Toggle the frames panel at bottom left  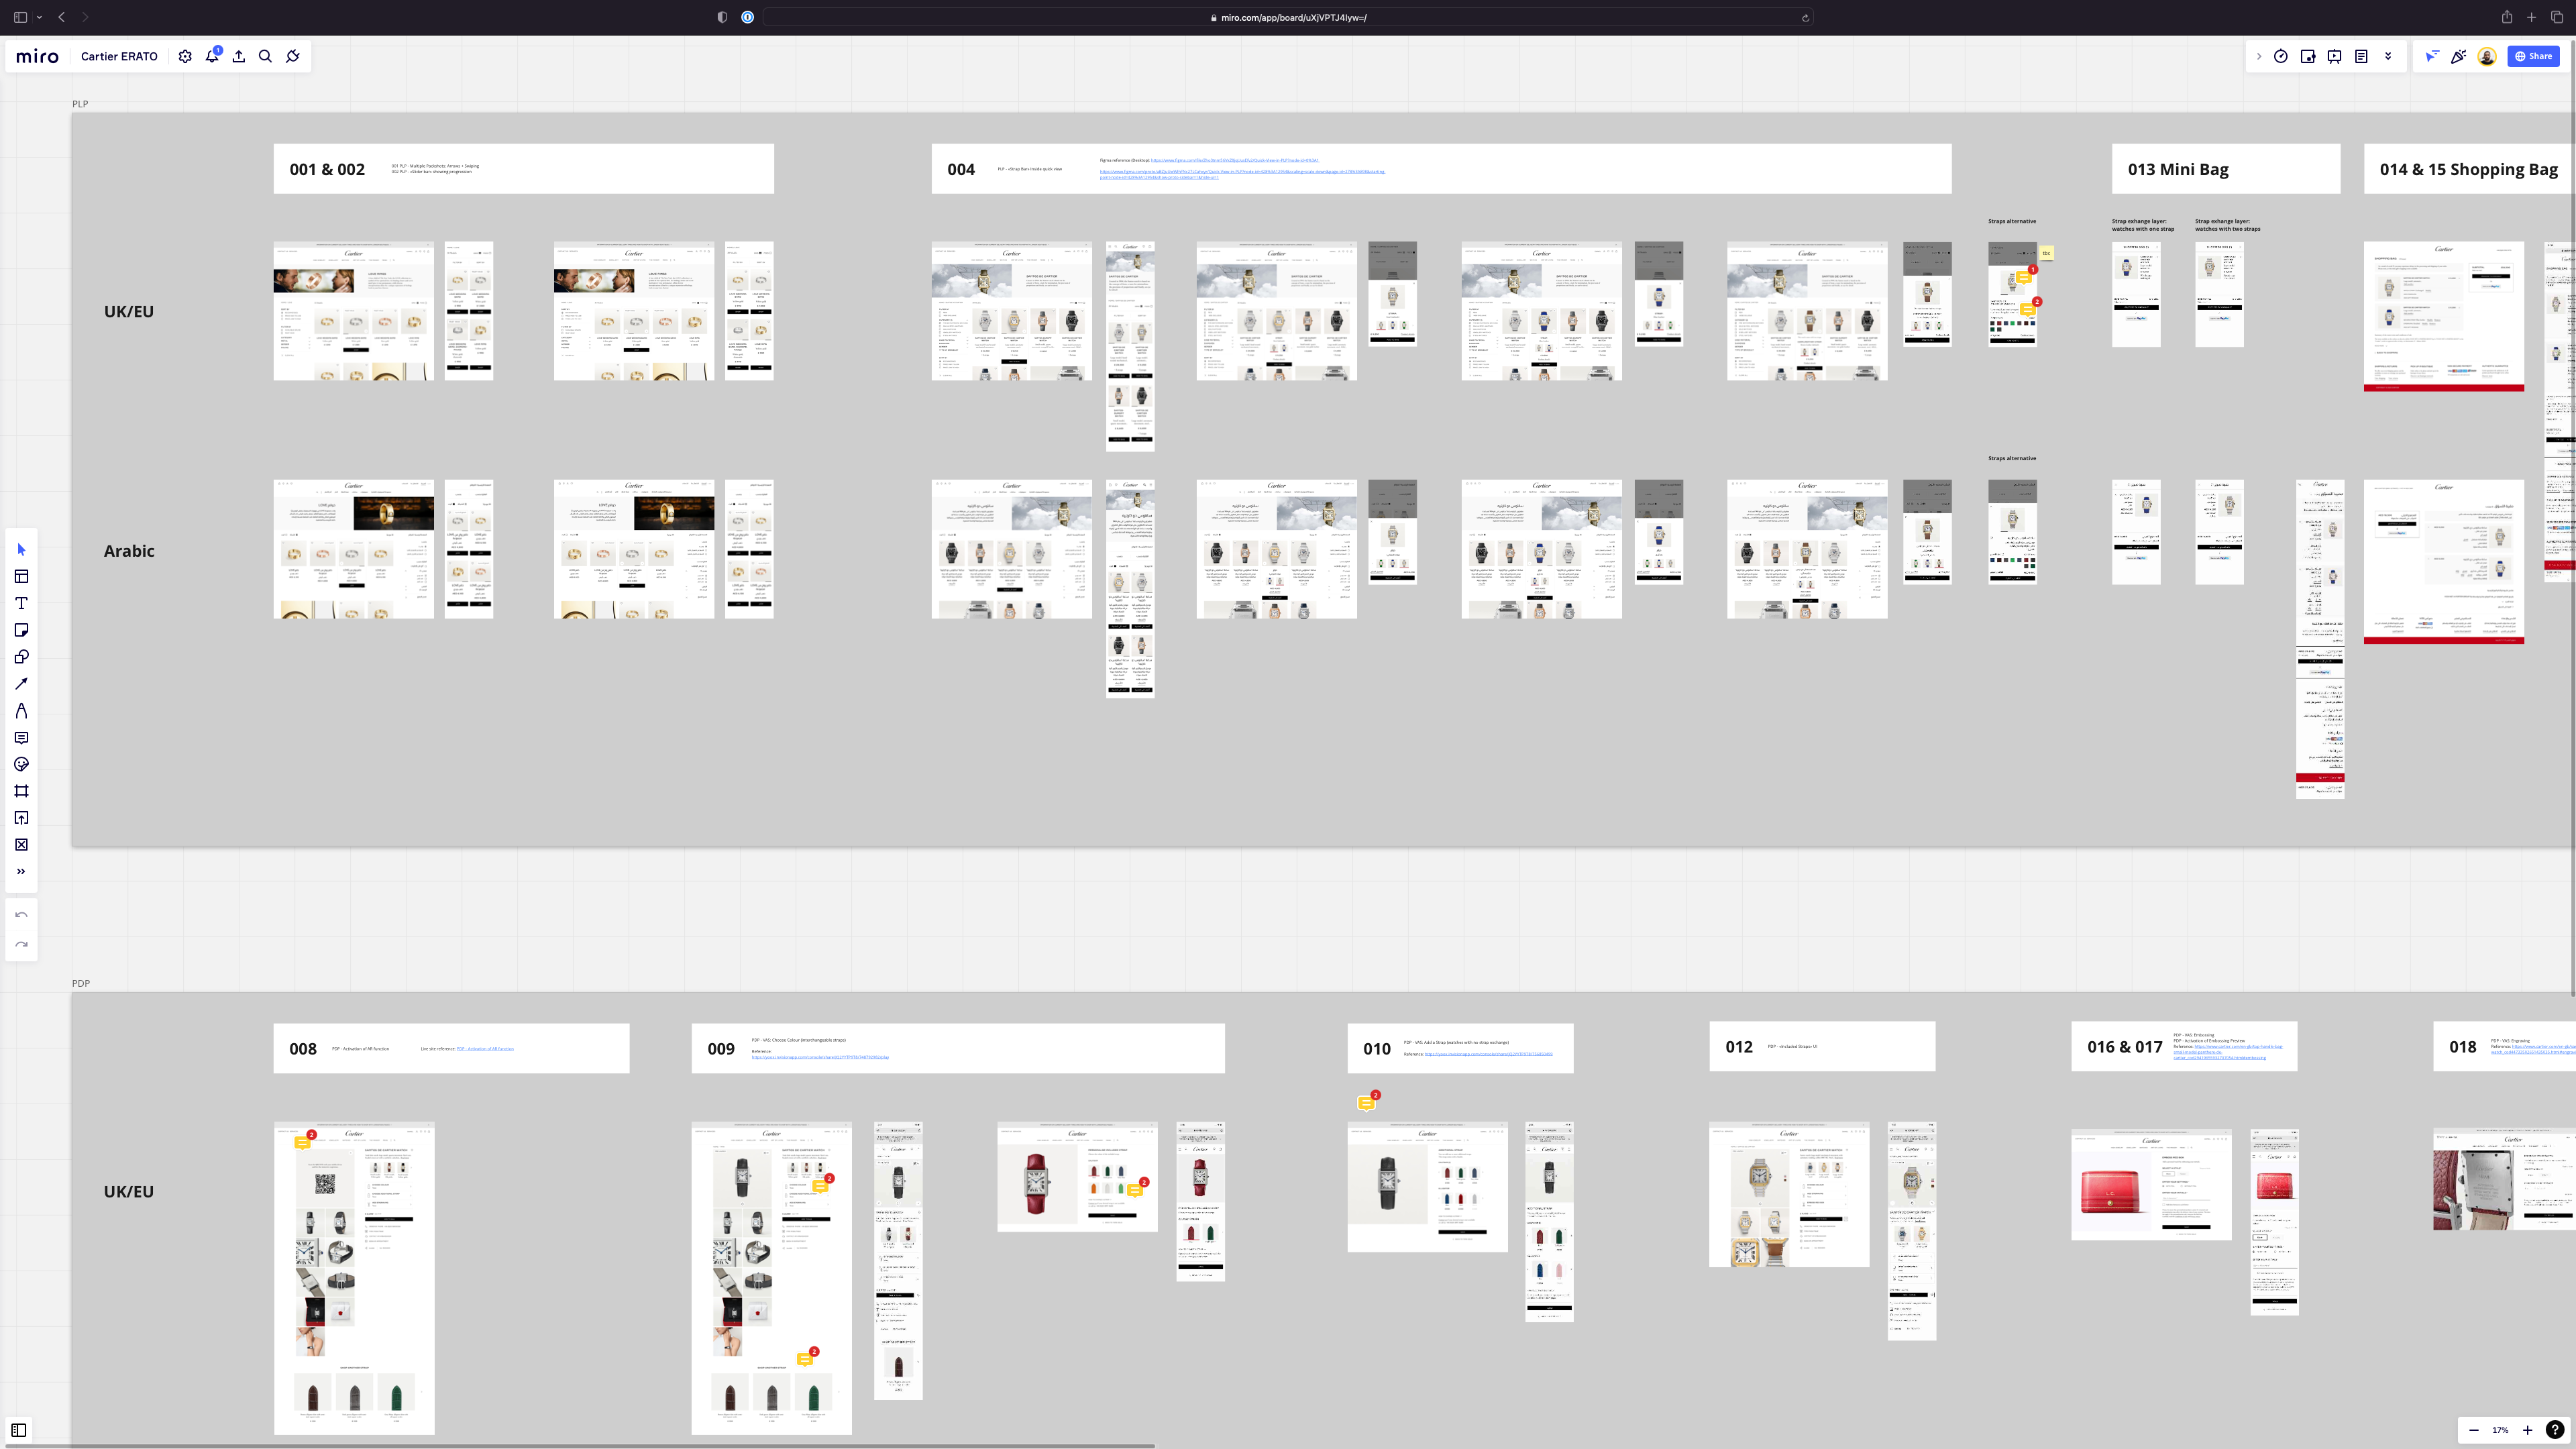[19, 1430]
